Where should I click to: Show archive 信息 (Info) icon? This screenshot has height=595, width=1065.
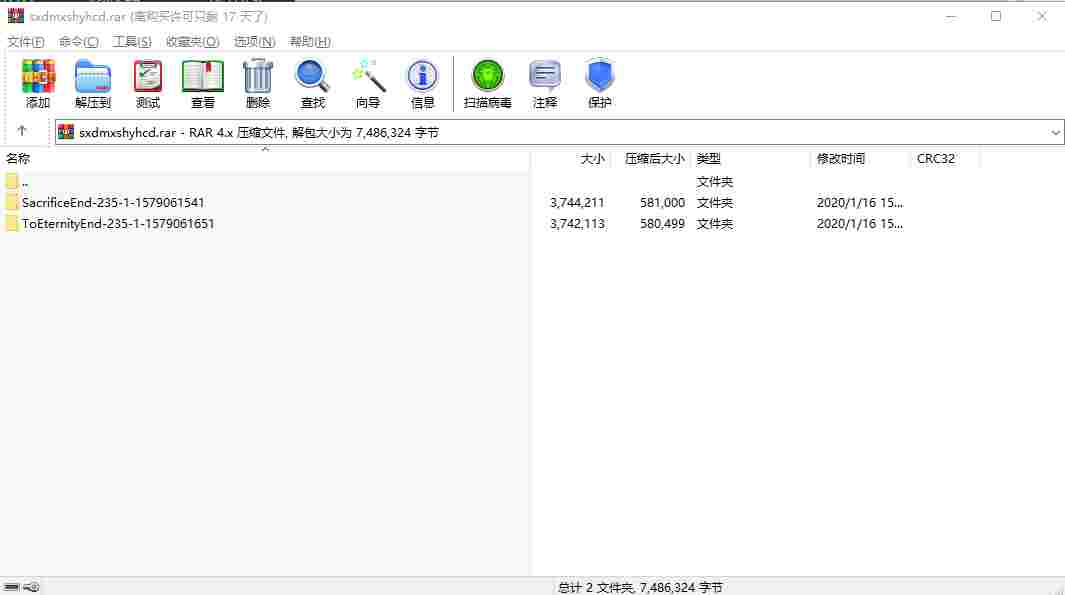(422, 84)
